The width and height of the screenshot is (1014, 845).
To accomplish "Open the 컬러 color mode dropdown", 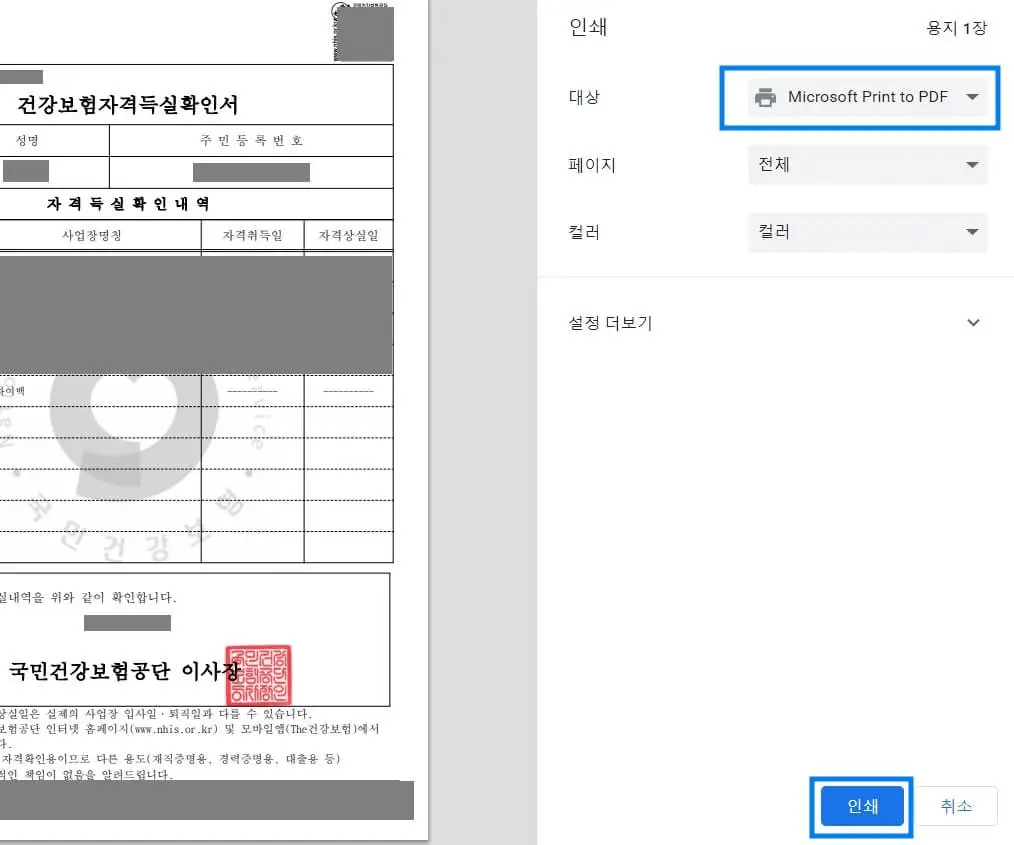I will click(868, 231).
